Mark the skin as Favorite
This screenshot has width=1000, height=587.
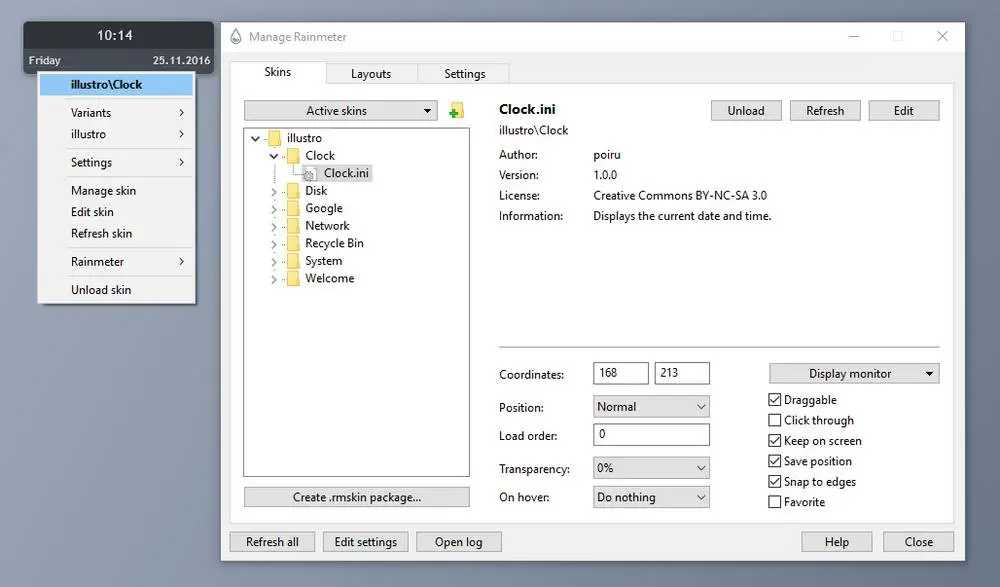[775, 502]
